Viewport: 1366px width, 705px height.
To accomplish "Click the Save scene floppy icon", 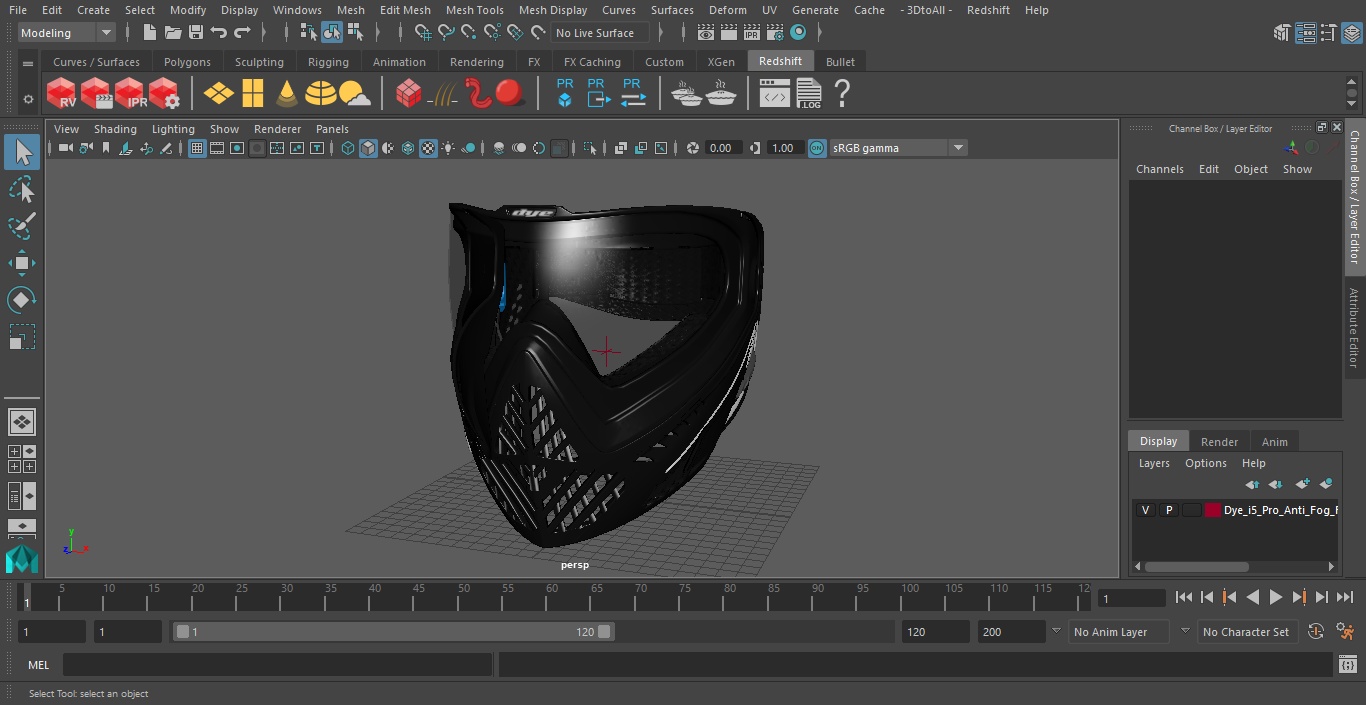I will click(196, 33).
